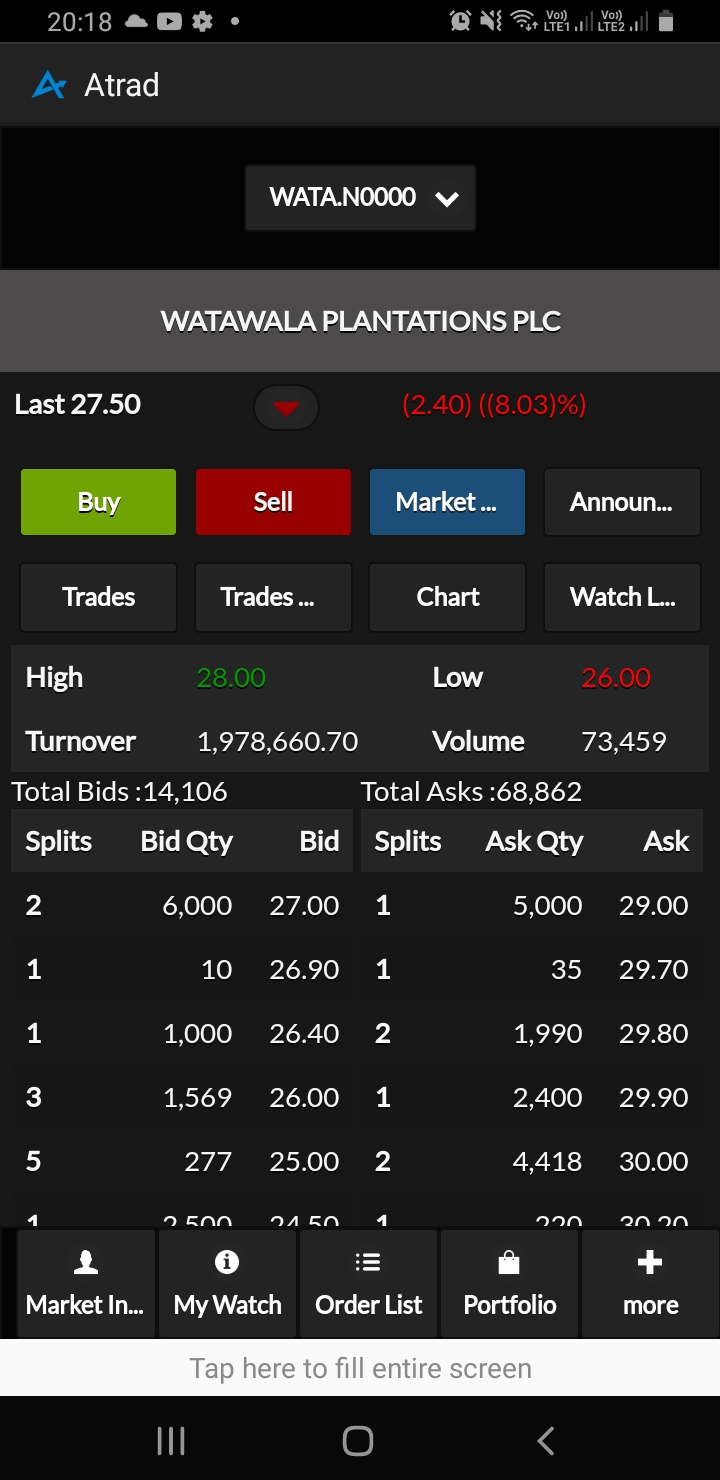Select the bid row at 27.00
The width and height of the screenshot is (720, 1480).
[182, 905]
